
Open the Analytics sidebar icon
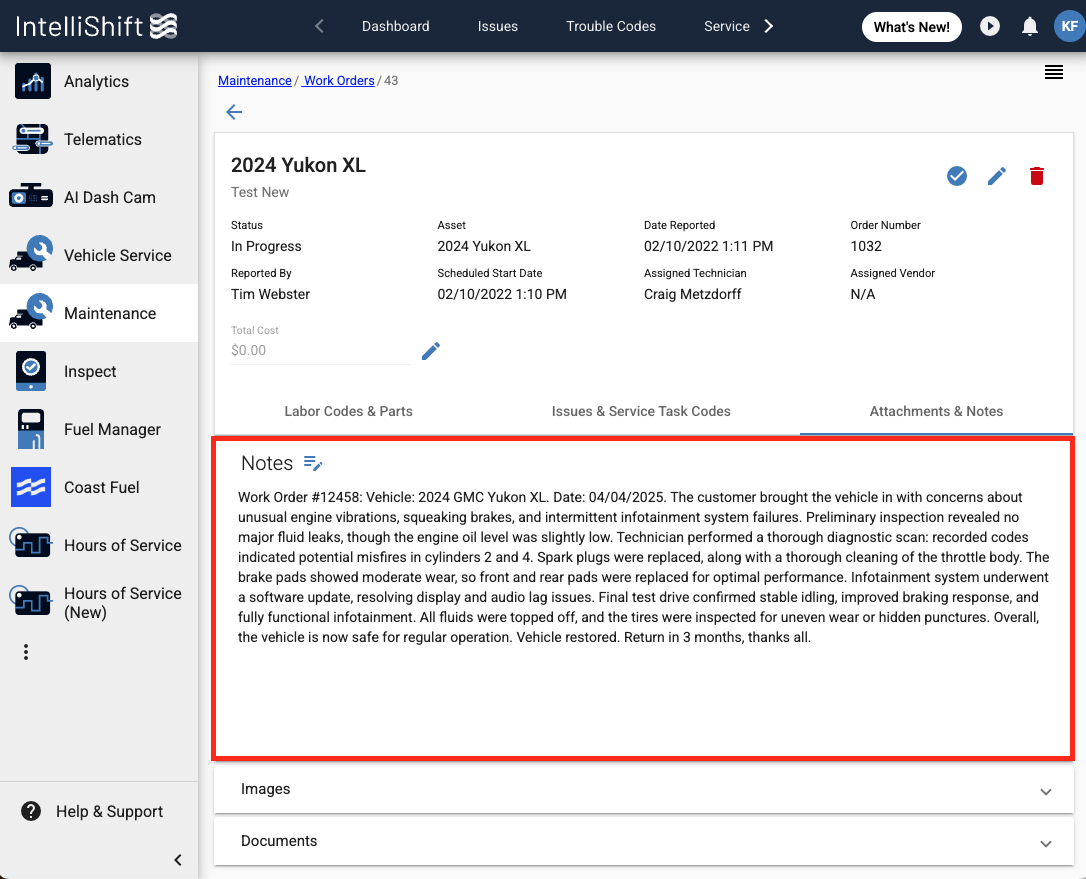point(33,81)
